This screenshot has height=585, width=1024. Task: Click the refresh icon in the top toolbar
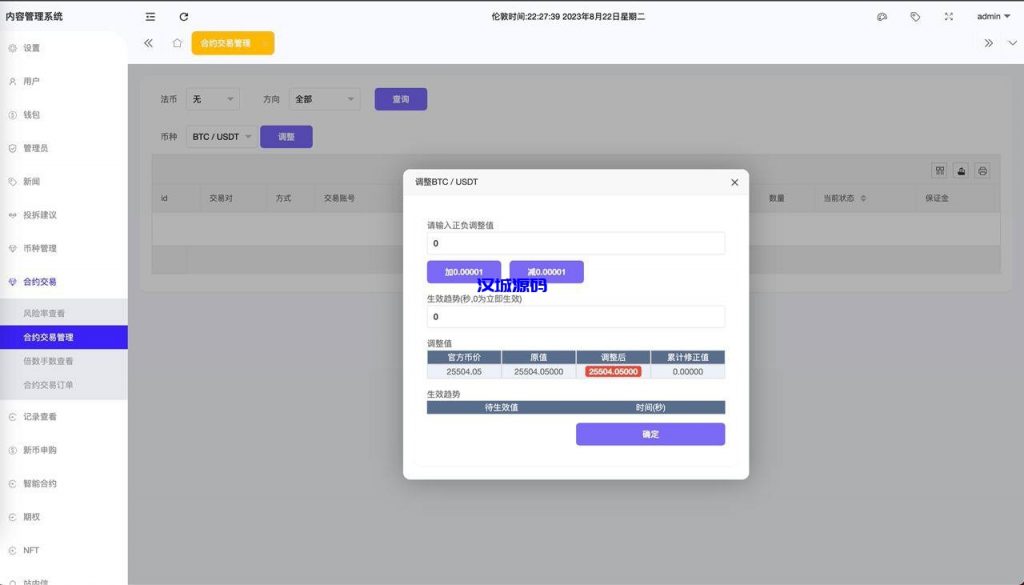[x=182, y=16]
